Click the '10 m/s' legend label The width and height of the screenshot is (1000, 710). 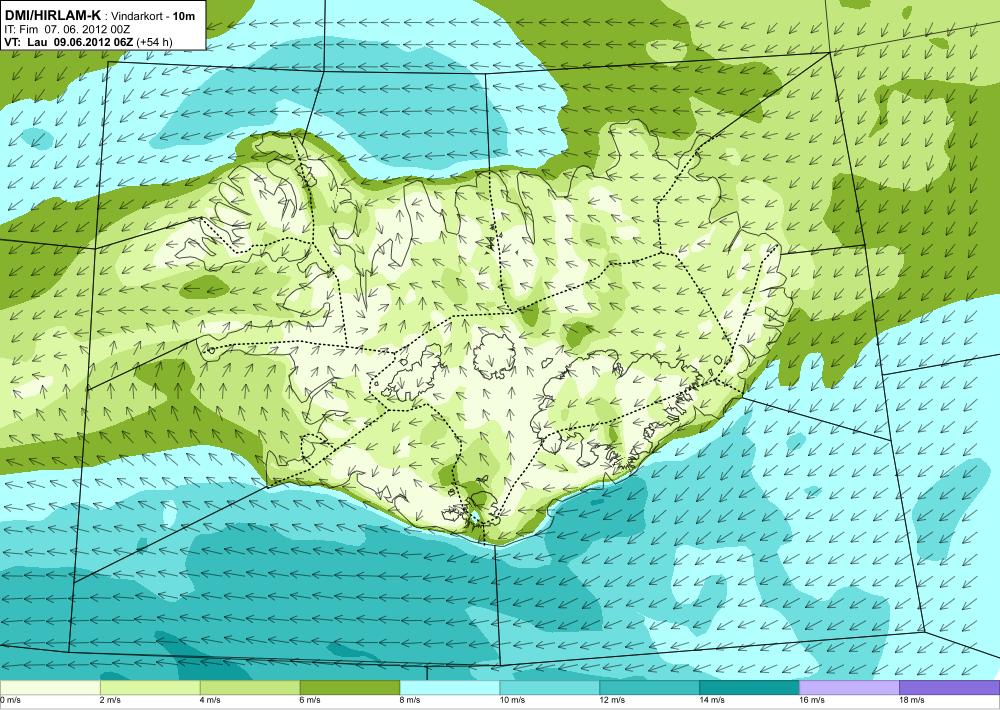(x=513, y=700)
